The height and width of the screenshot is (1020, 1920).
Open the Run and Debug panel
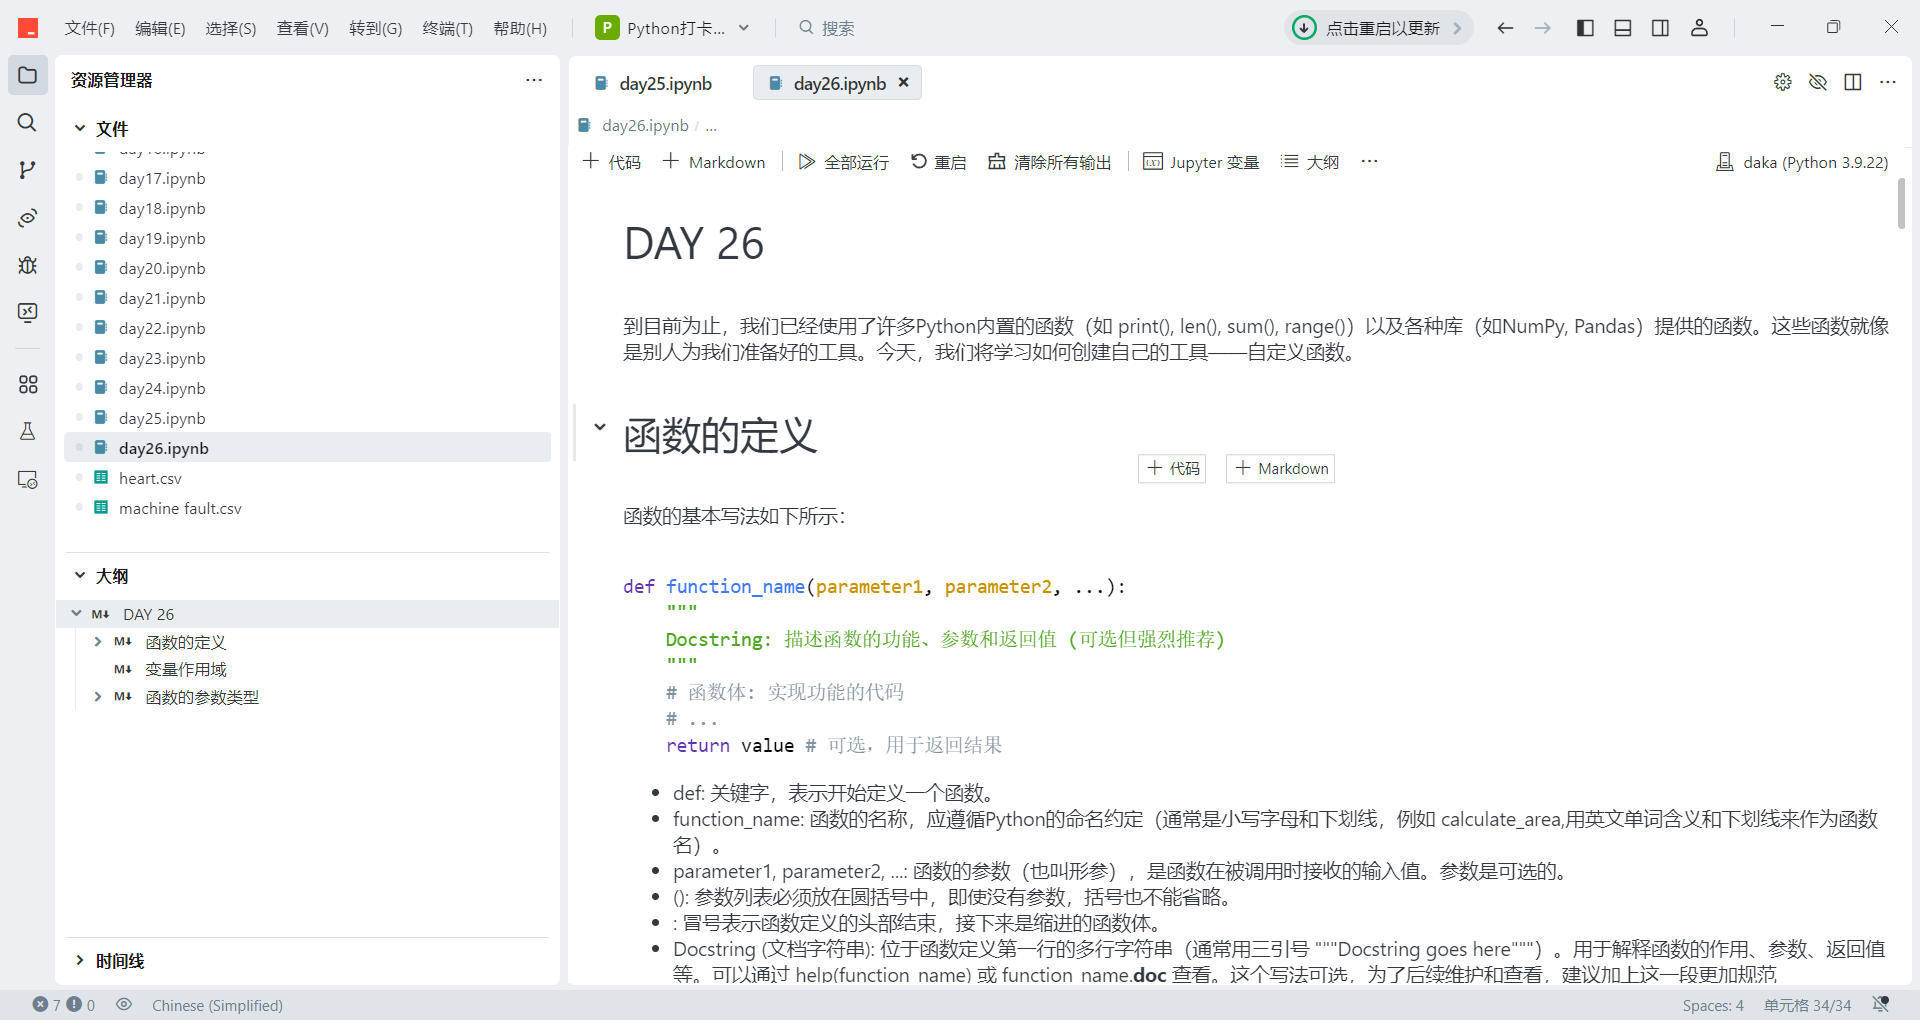click(x=27, y=265)
